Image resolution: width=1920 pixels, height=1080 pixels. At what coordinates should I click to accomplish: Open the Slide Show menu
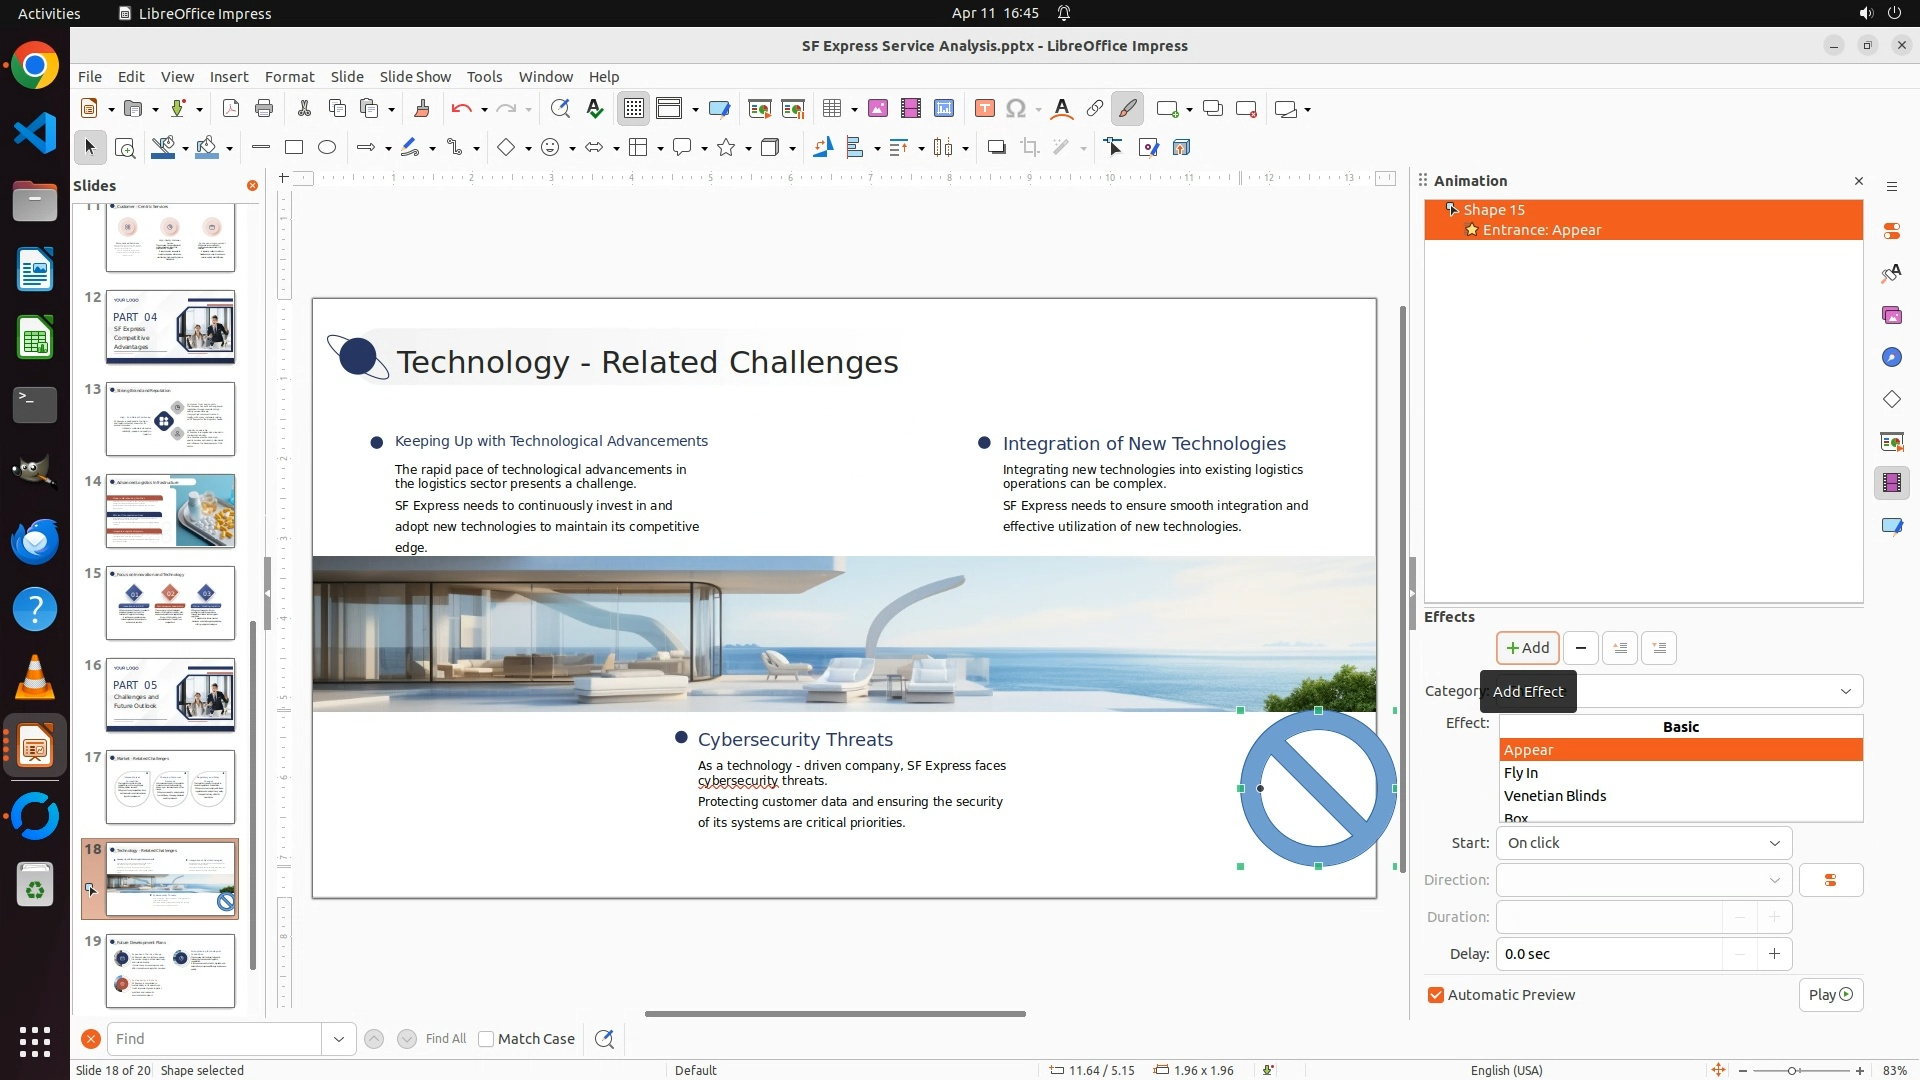[415, 77]
